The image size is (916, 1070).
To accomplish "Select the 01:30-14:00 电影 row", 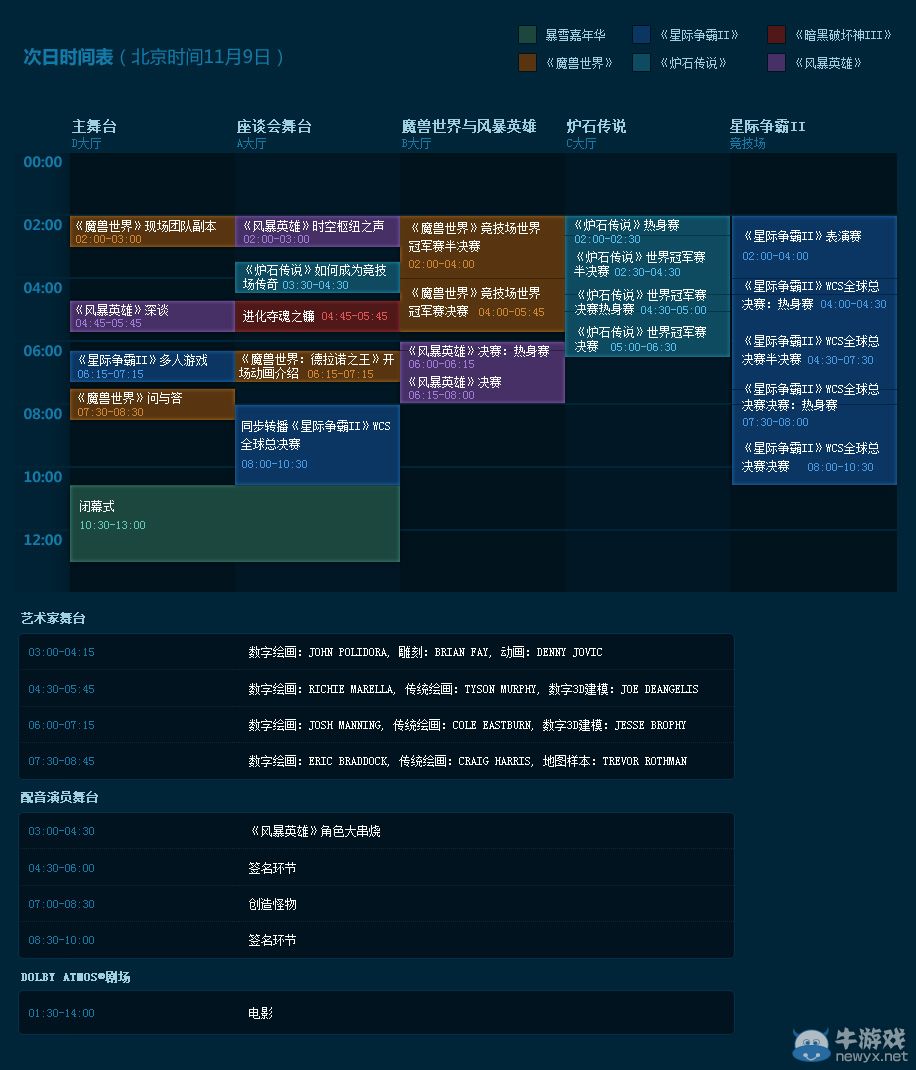I will click(376, 1013).
